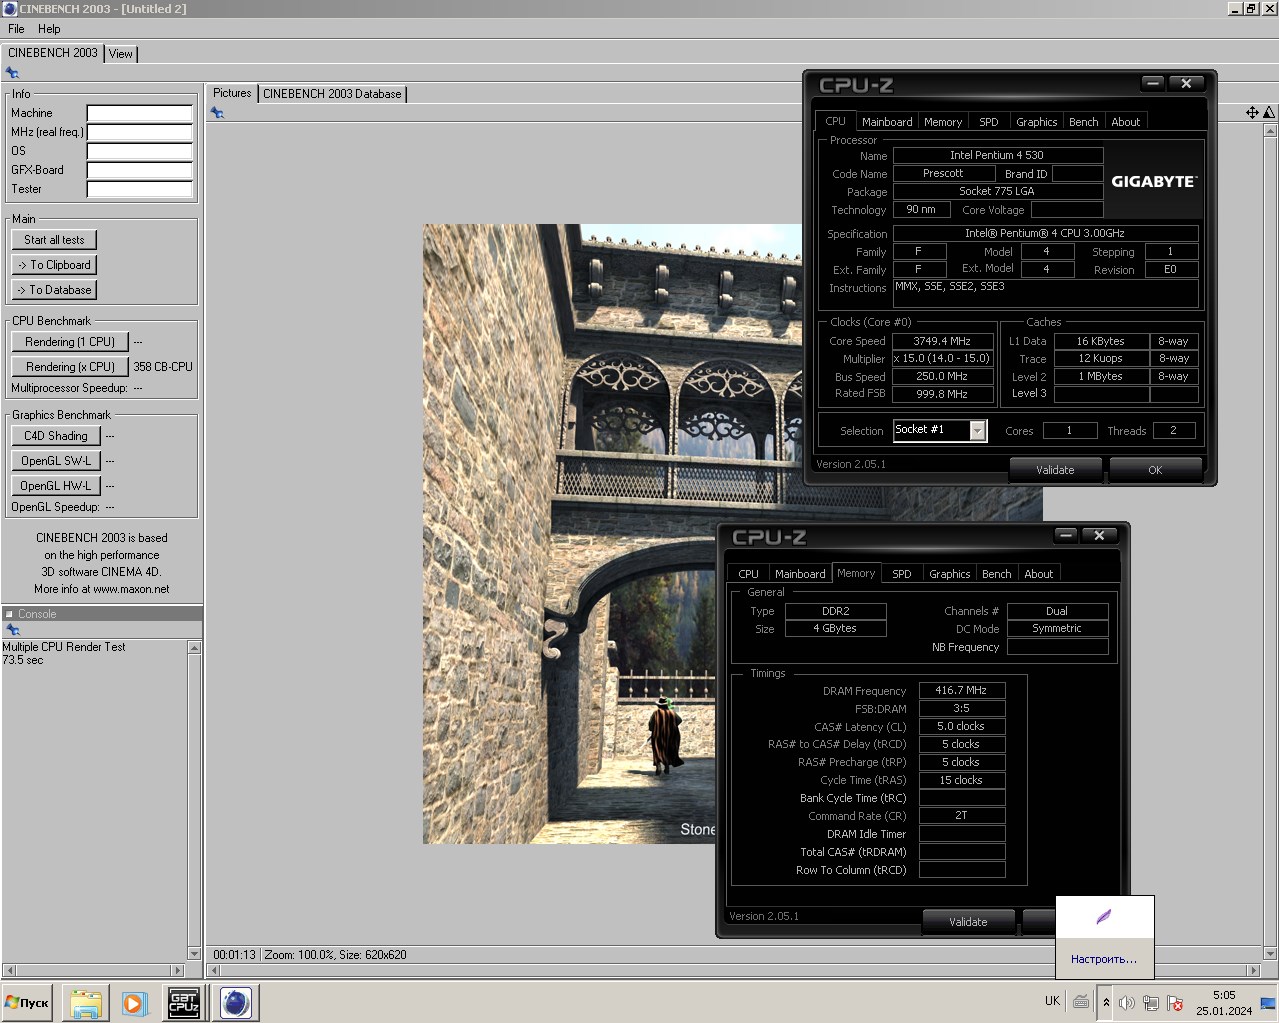Viewport: 1279px width, 1023px height.
Task: Click the zoom triangle icon in picture view
Action: [x=1269, y=113]
